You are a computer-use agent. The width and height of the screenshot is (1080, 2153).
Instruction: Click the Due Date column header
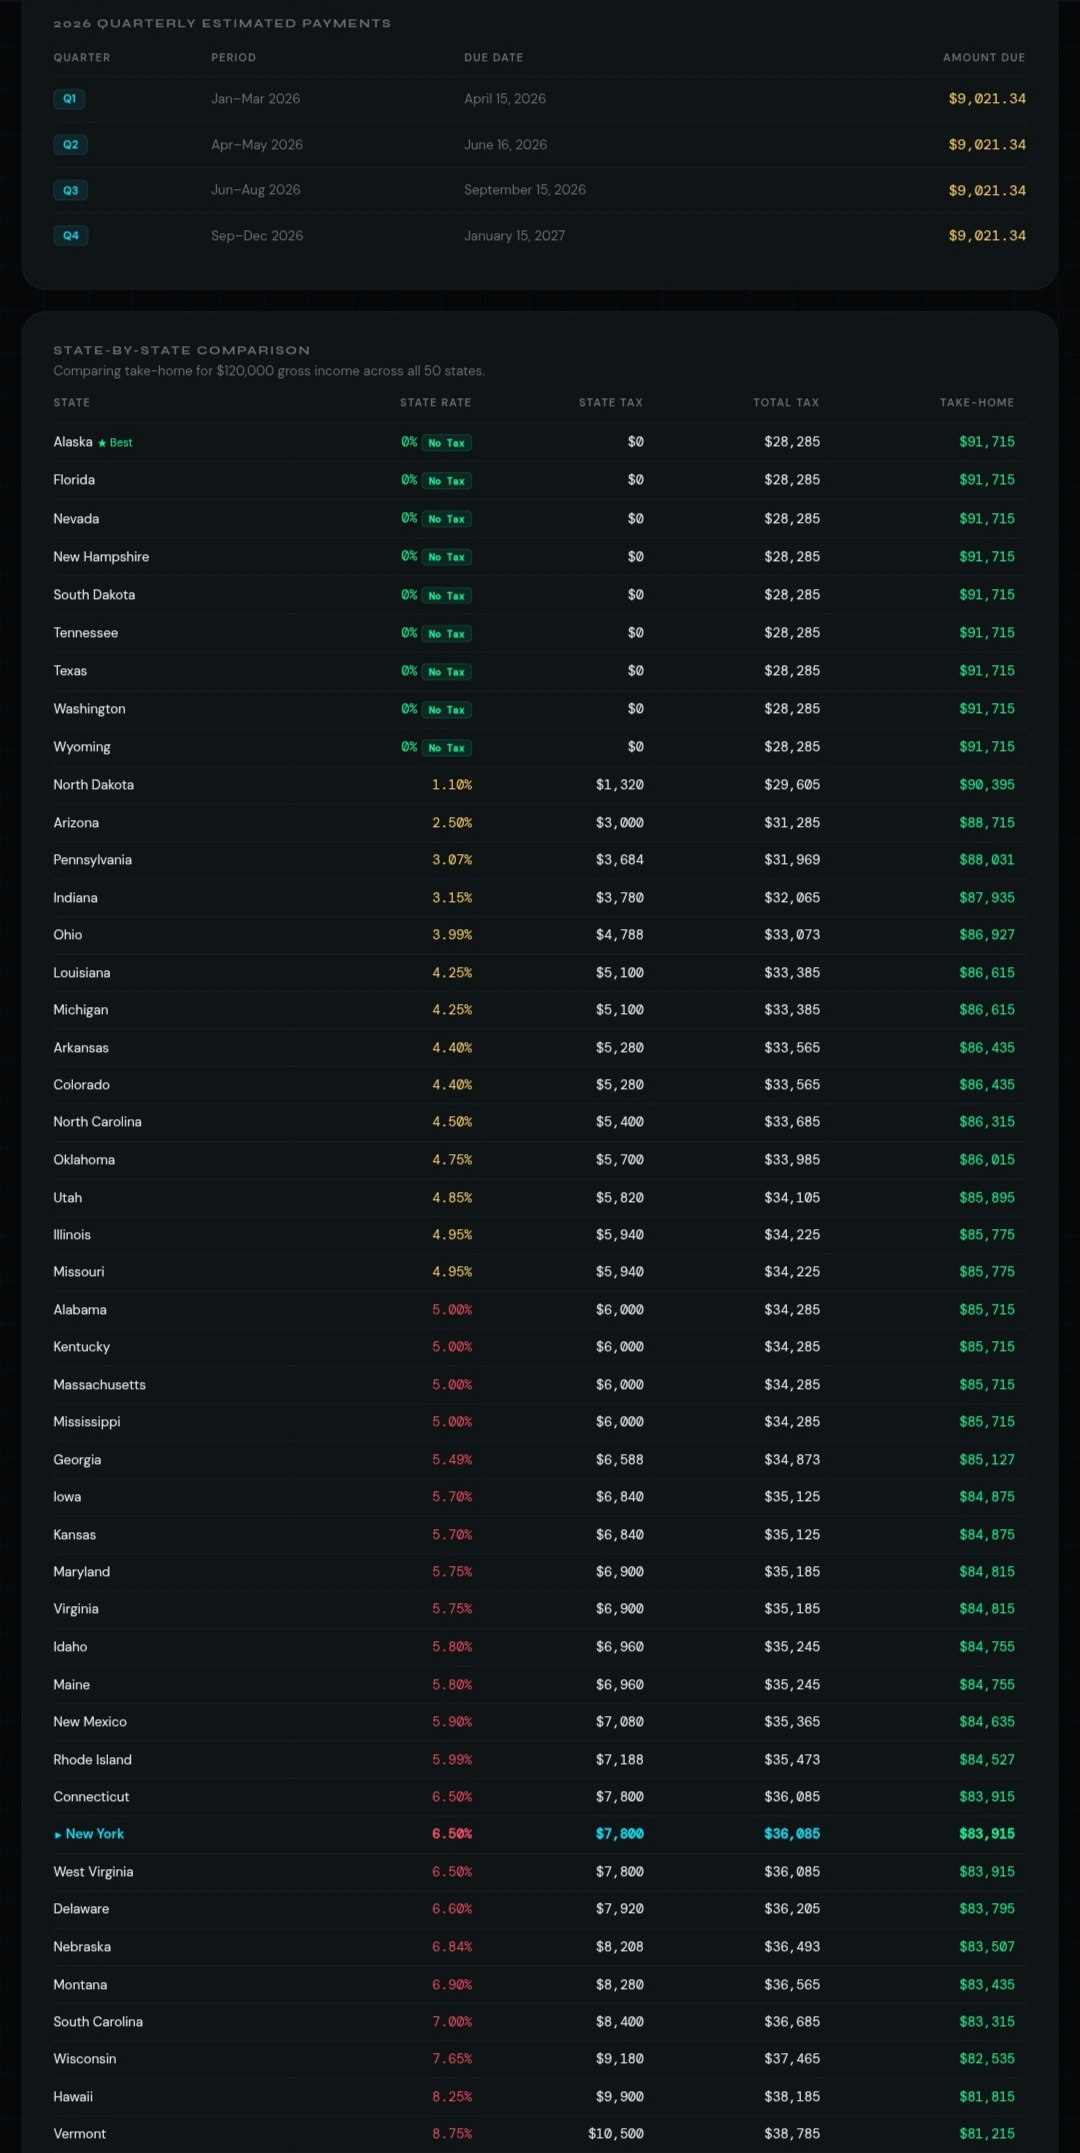point(493,58)
